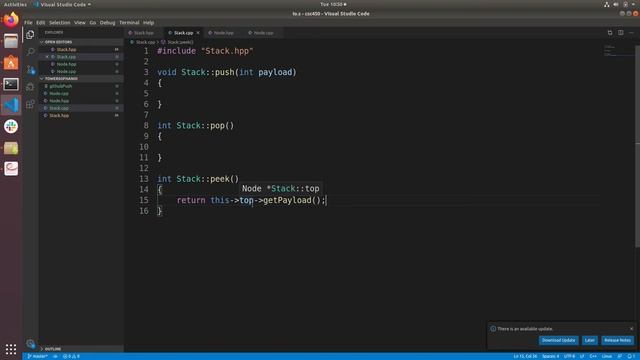Open githubPush file in the folder tree
This screenshot has height=360, width=640.
[x=81, y=86]
